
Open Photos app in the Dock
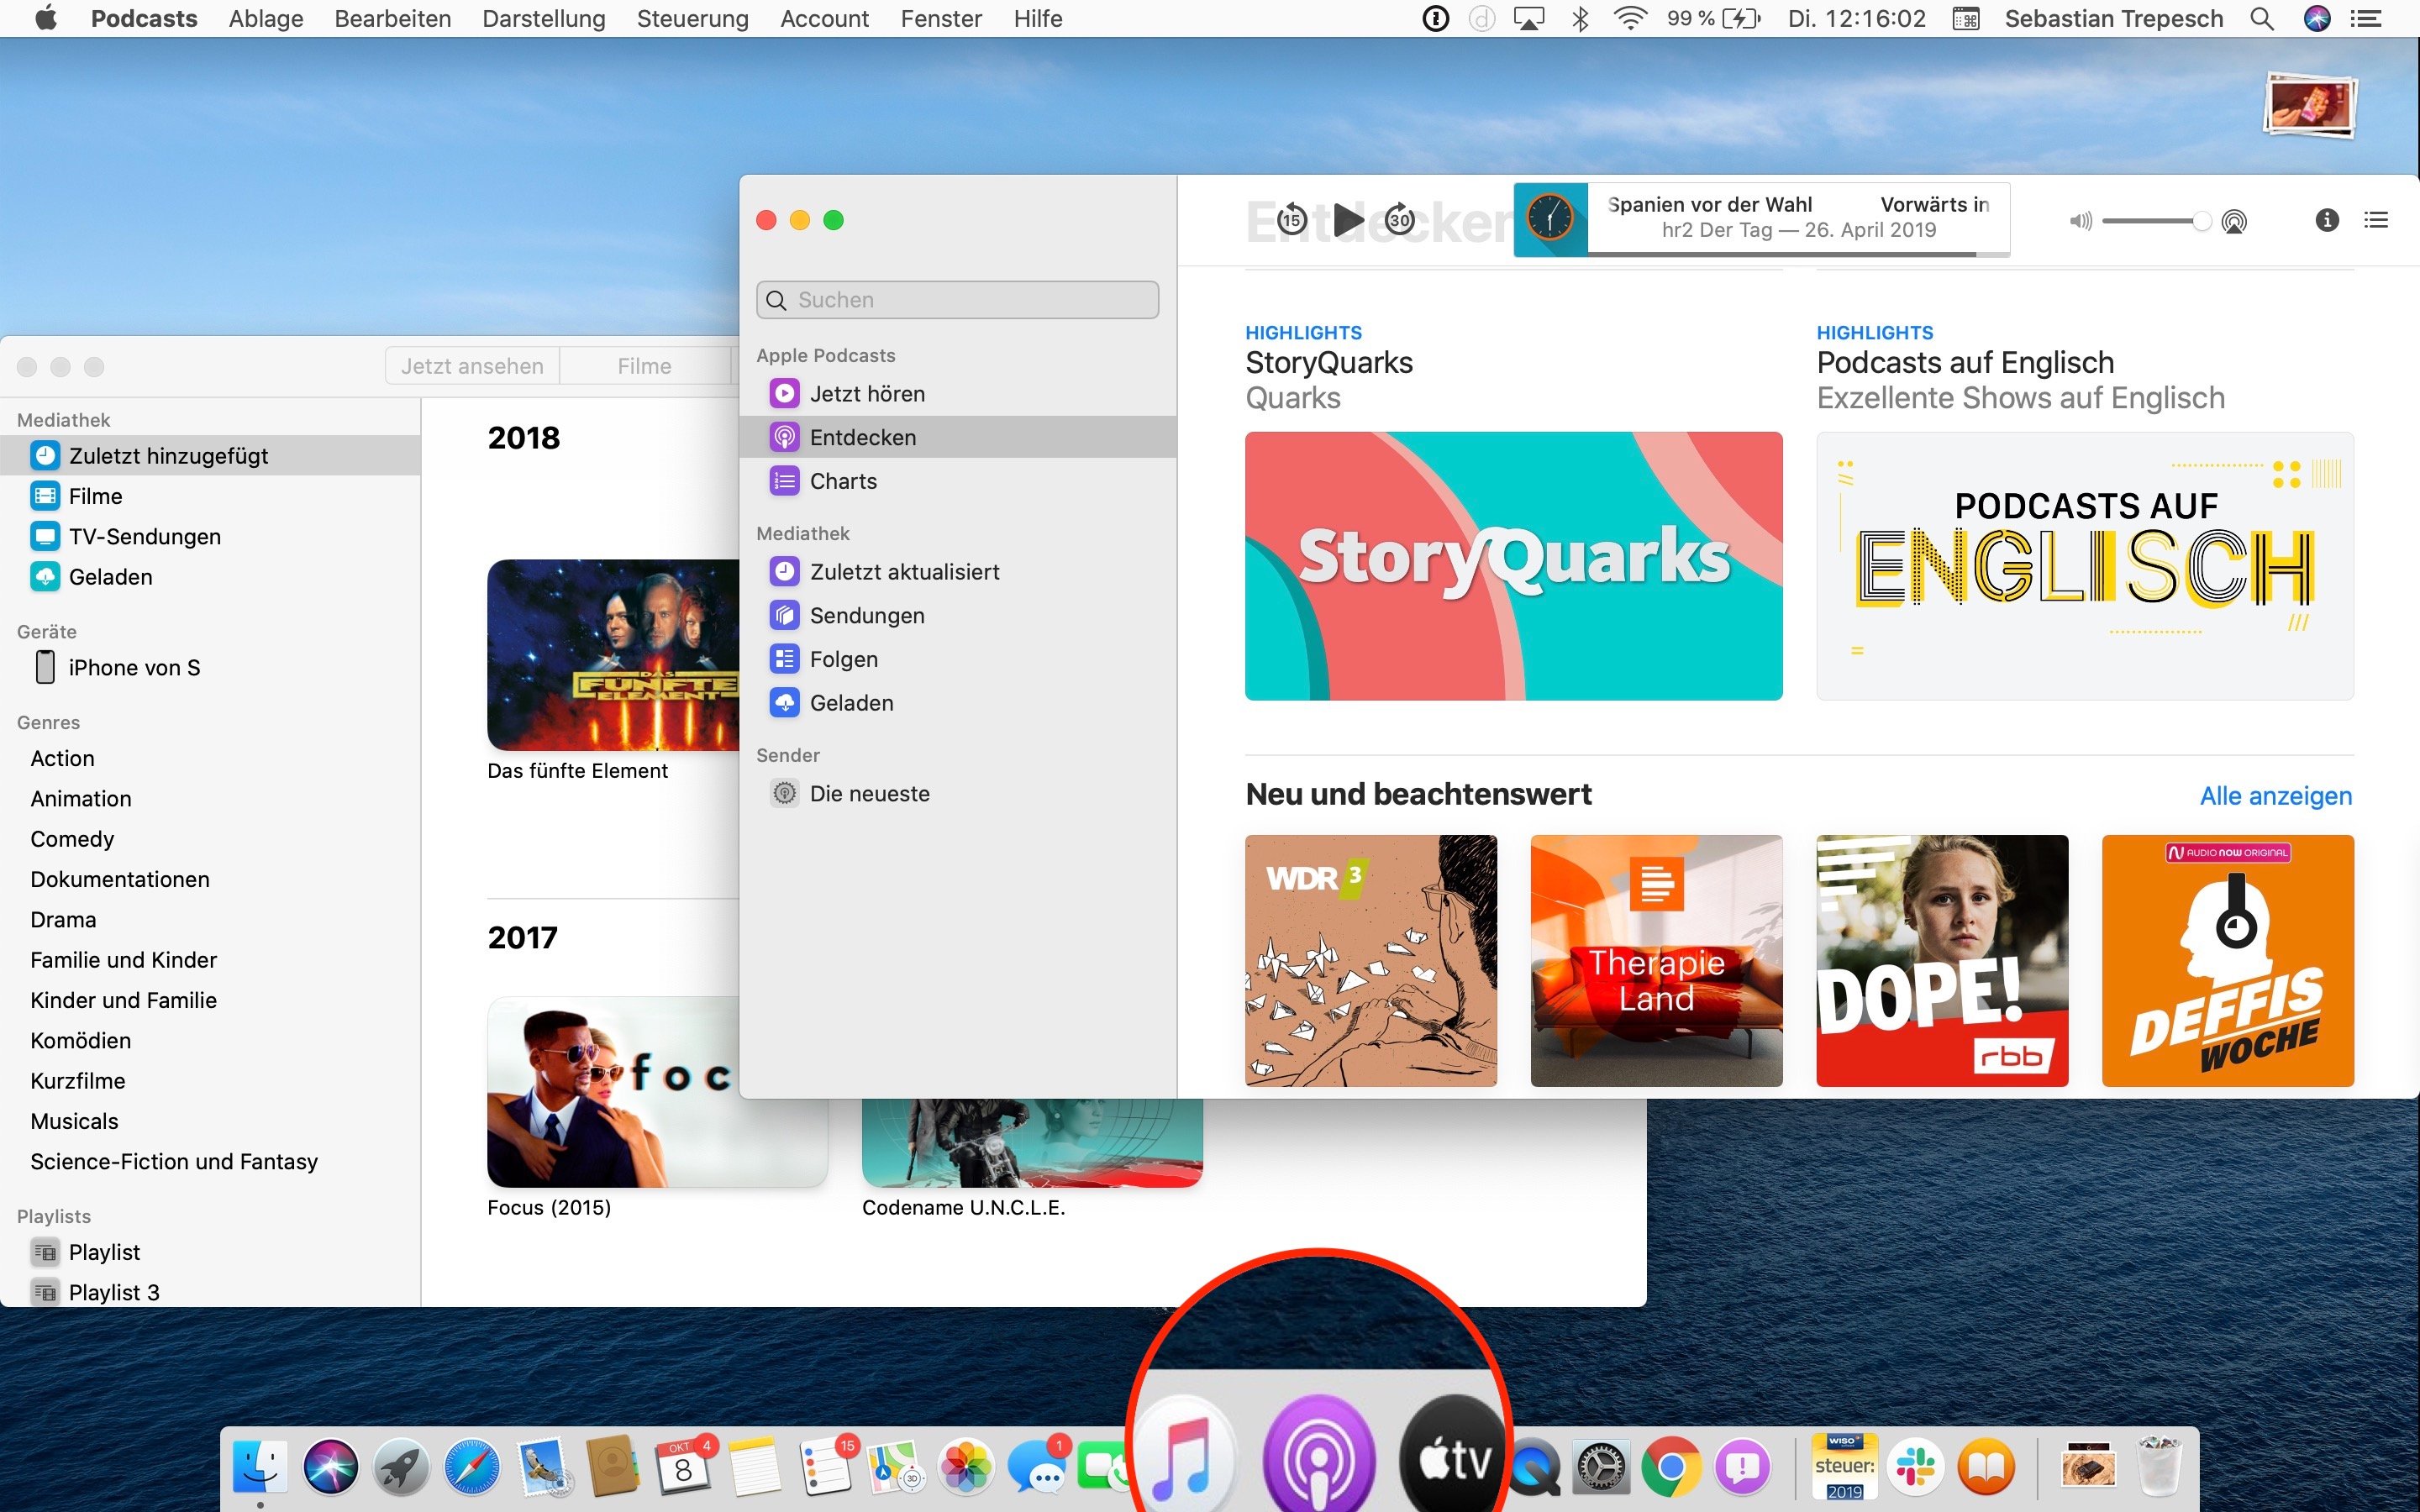(x=966, y=1467)
